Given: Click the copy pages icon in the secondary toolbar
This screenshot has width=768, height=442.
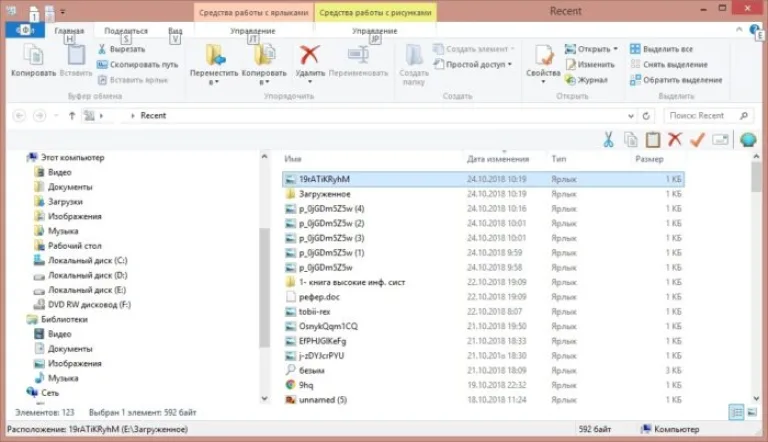Looking at the screenshot, I should (x=631, y=140).
